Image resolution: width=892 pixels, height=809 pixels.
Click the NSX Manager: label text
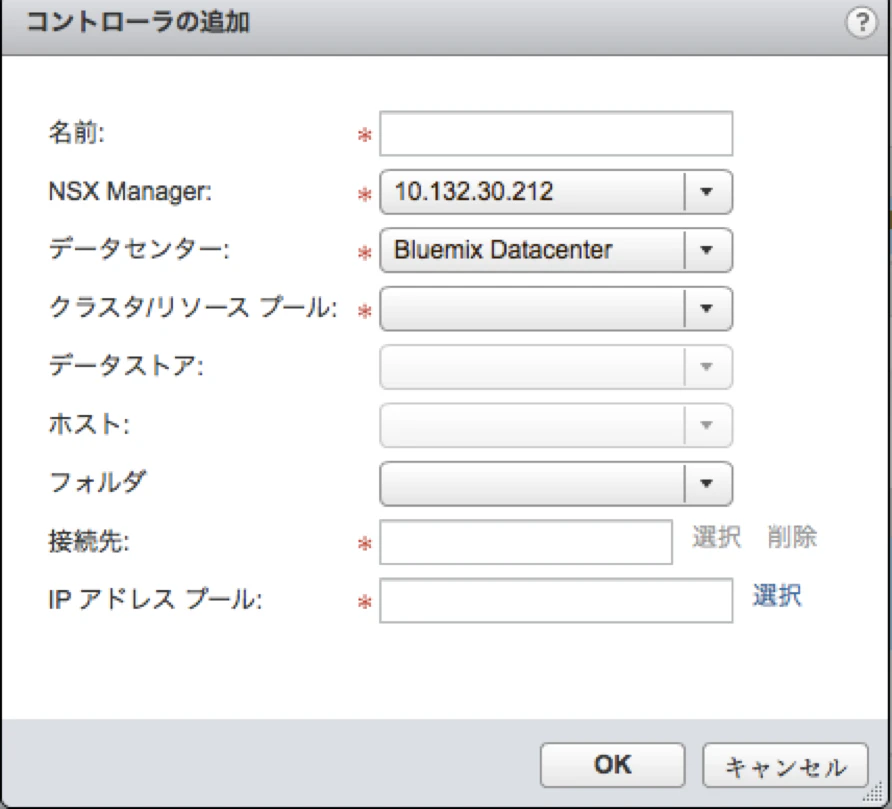pos(130,192)
